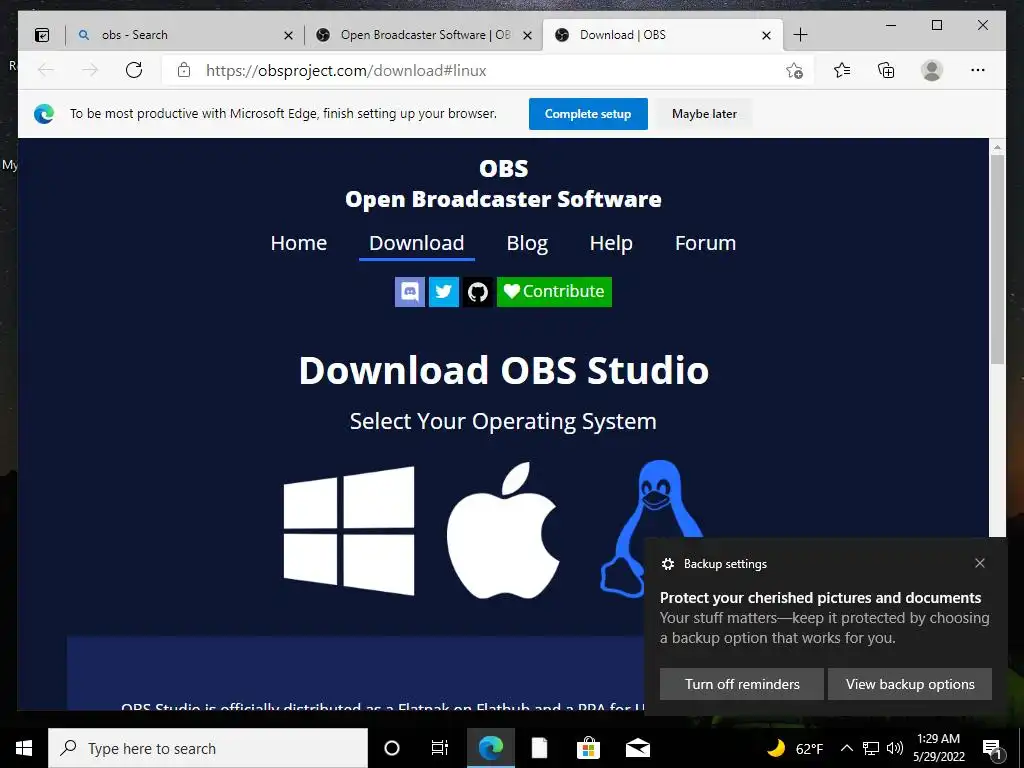Open the Download navigation link

[417, 243]
